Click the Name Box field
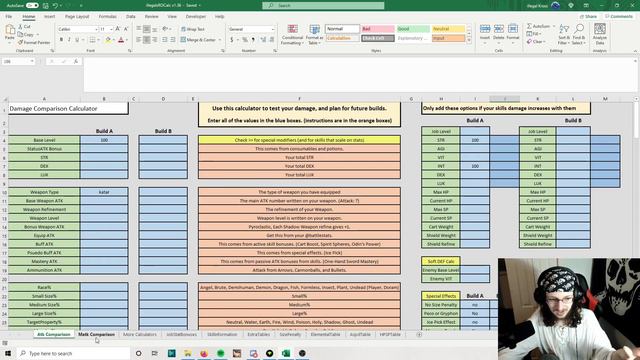 (x=18, y=61)
